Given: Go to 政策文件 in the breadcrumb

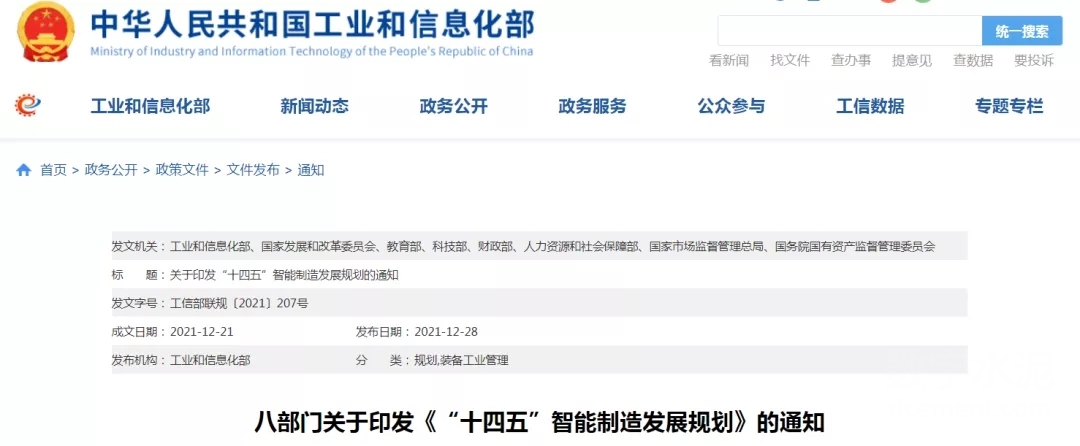Looking at the screenshot, I should click(182, 170).
